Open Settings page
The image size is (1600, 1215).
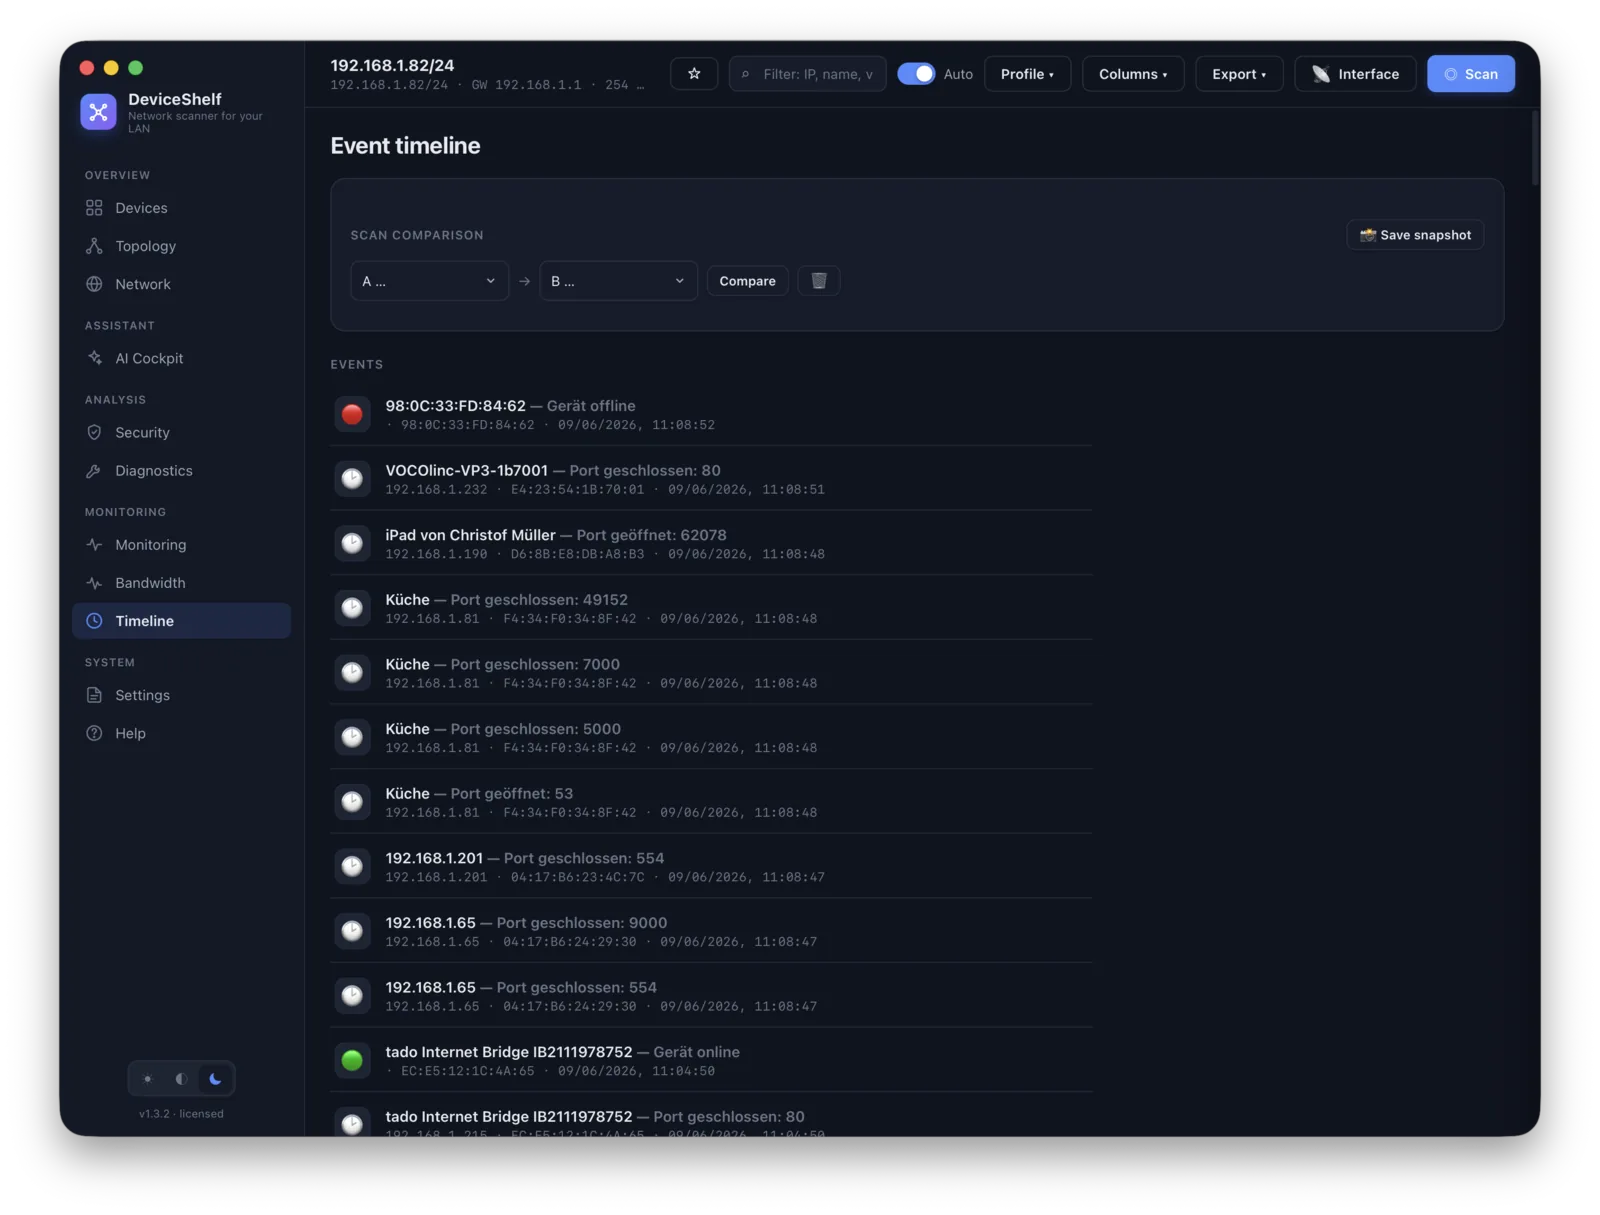coord(181,695)
